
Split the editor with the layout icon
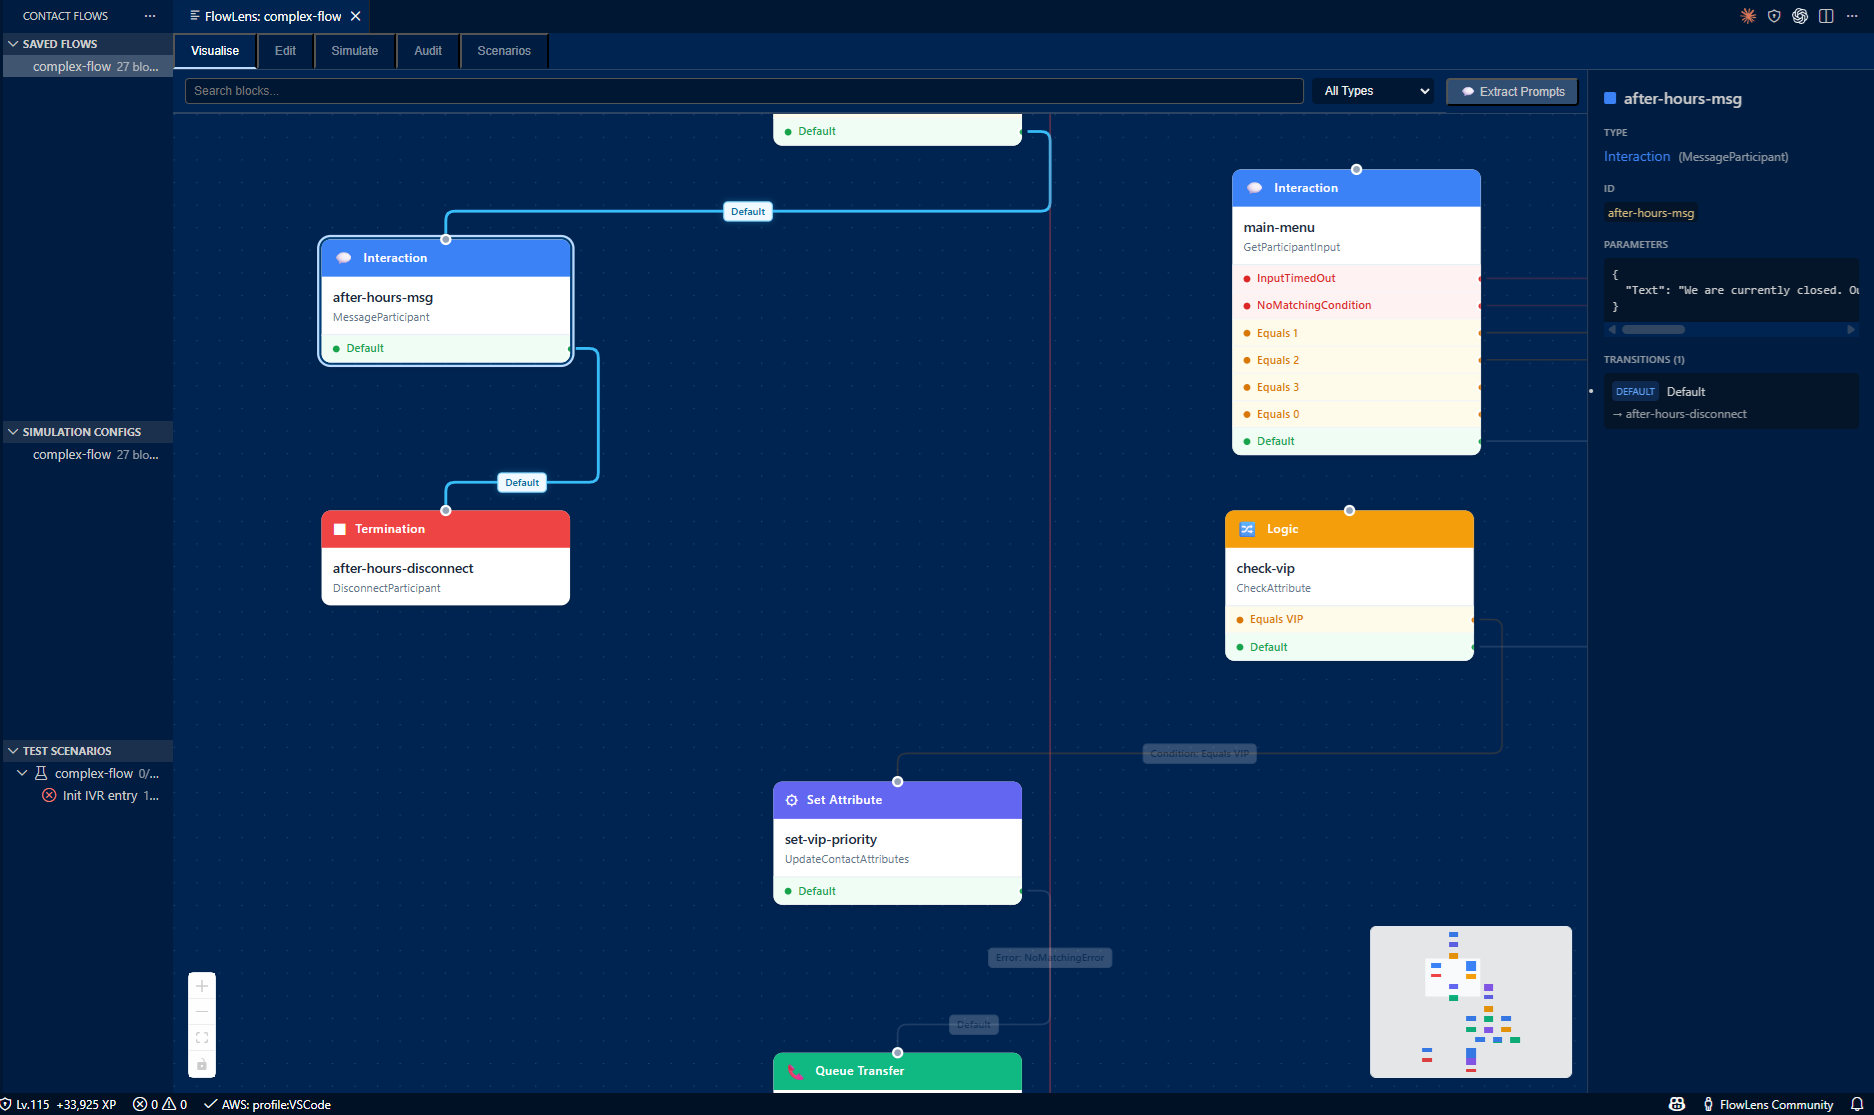(1826, 16)
